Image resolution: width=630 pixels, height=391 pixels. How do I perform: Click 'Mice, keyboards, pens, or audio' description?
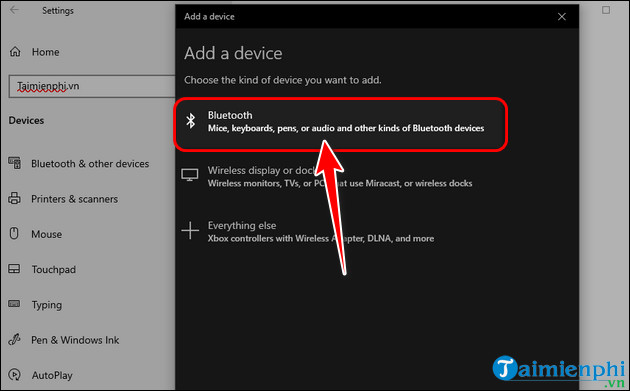(x=346, y=128)
